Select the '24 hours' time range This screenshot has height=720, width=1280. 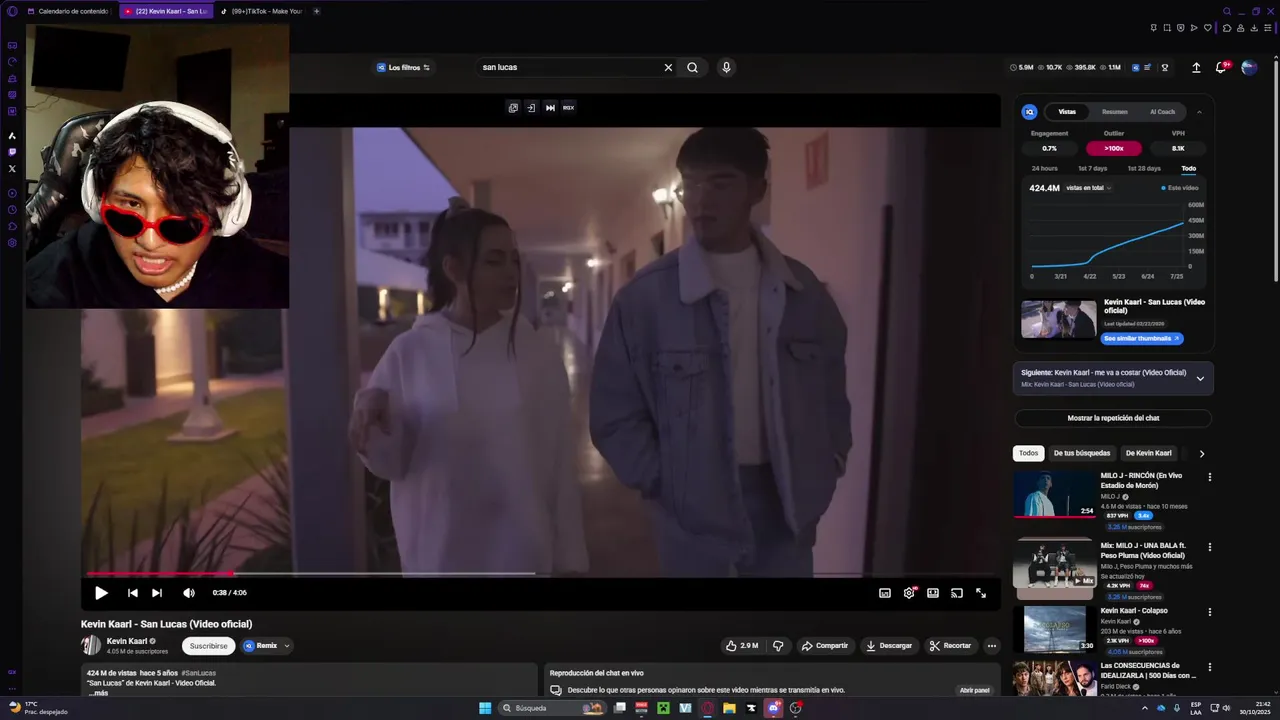click(x=1044, y=168)
